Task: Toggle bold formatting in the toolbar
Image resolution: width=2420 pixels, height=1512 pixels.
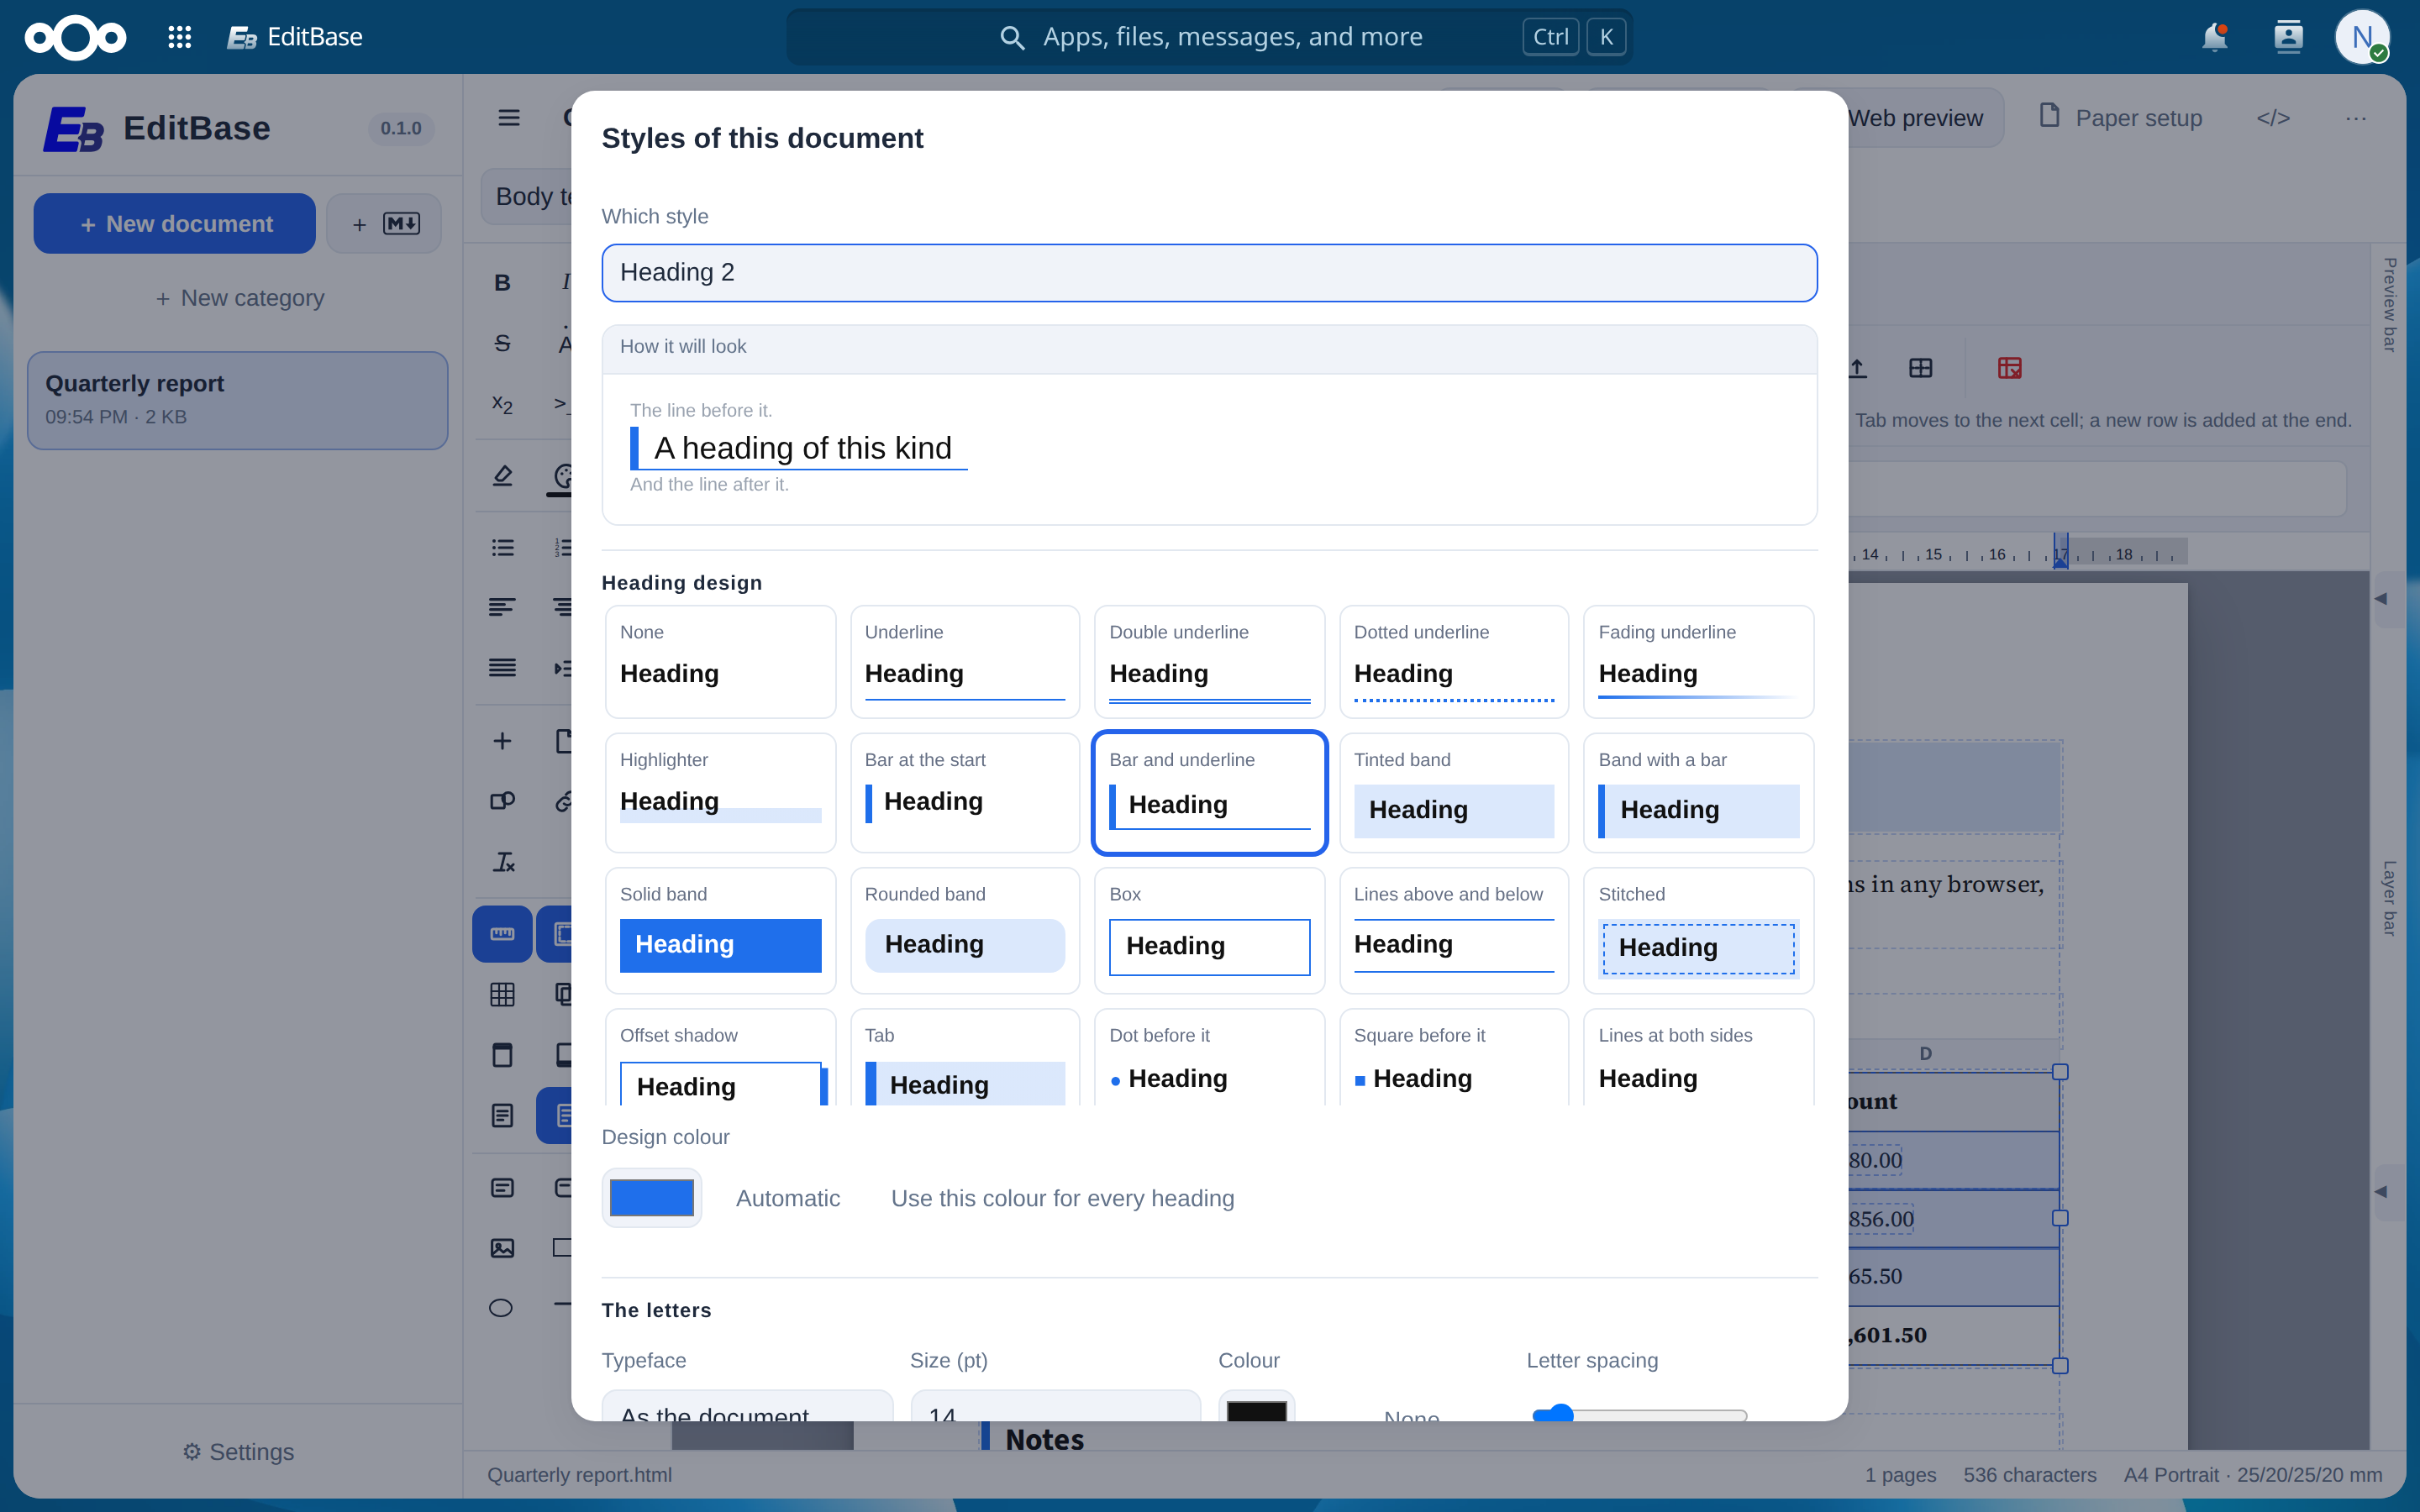Action: (502, 283)
